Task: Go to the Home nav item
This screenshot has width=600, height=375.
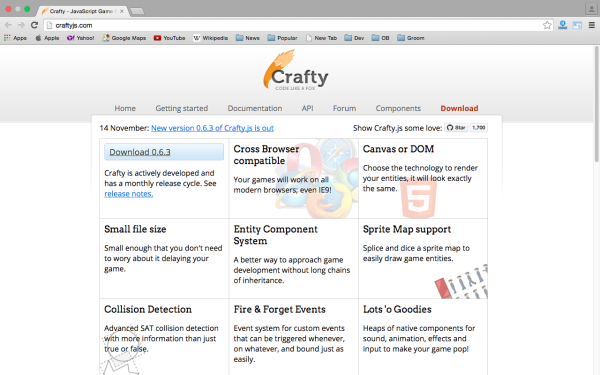Action: [125, 108]
